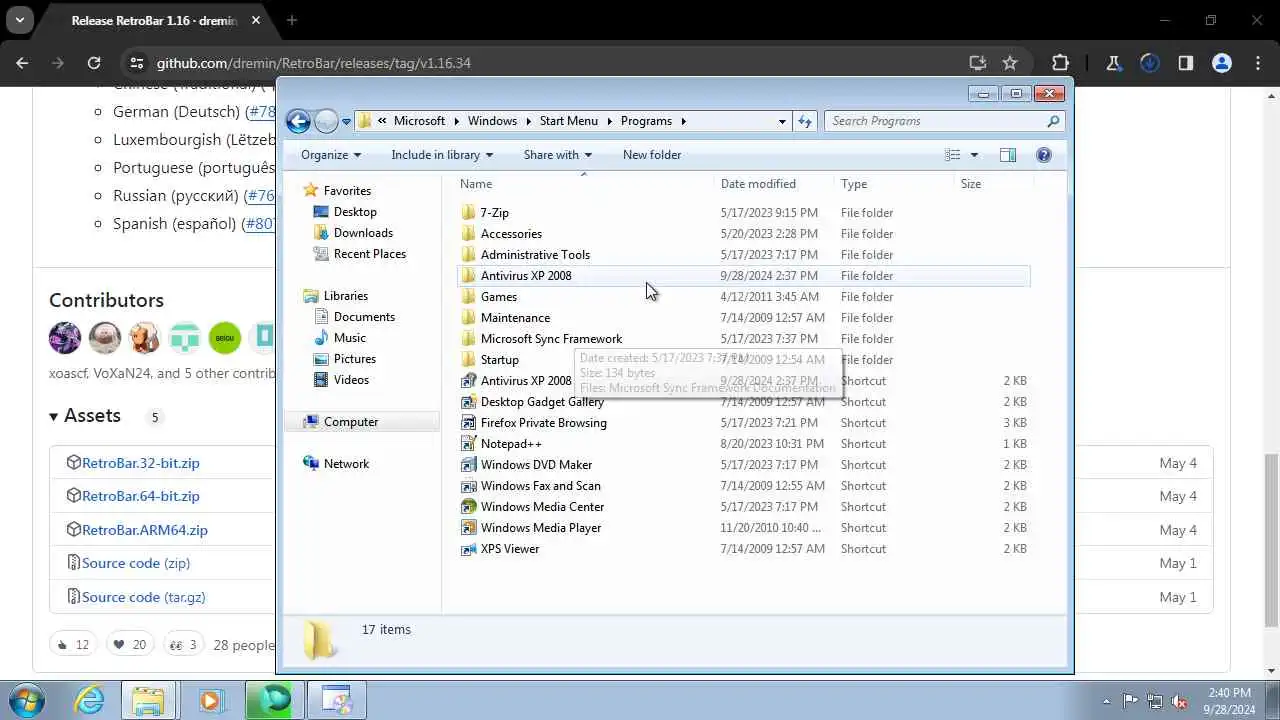Click the address bar refresh button in Explorer
The image size is (1280, 720).
pos(805,121)
